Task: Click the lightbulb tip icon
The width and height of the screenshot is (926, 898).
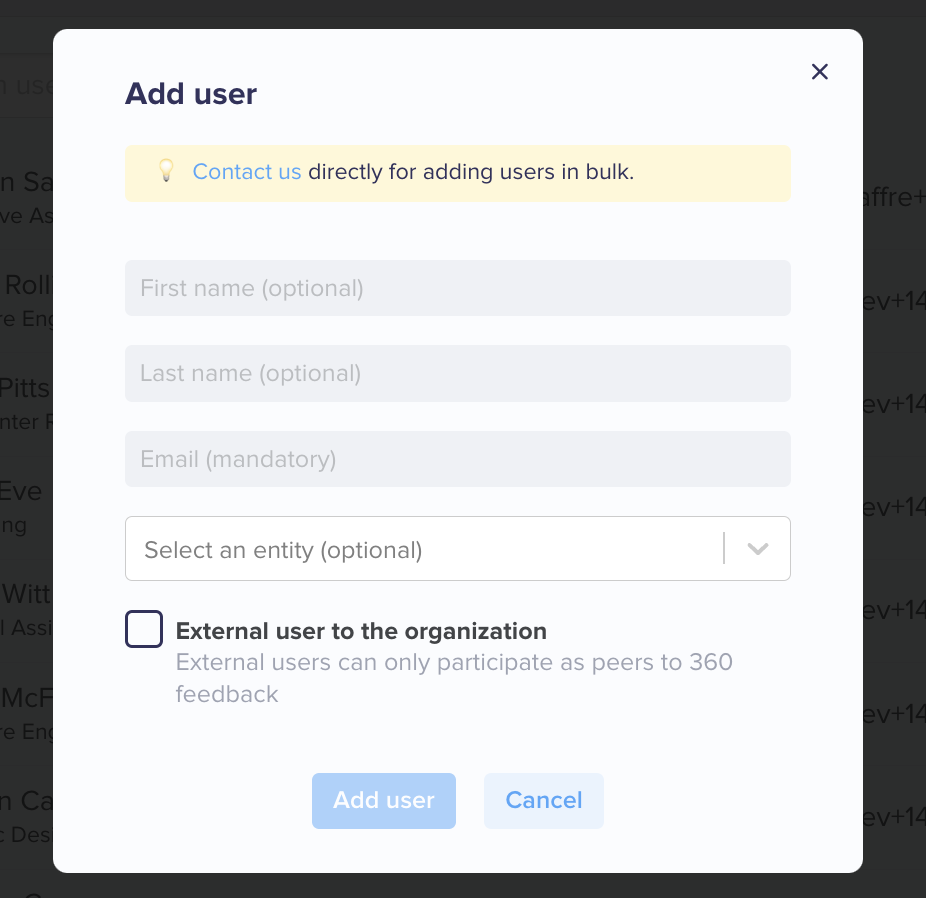Action: coord(167,171)
